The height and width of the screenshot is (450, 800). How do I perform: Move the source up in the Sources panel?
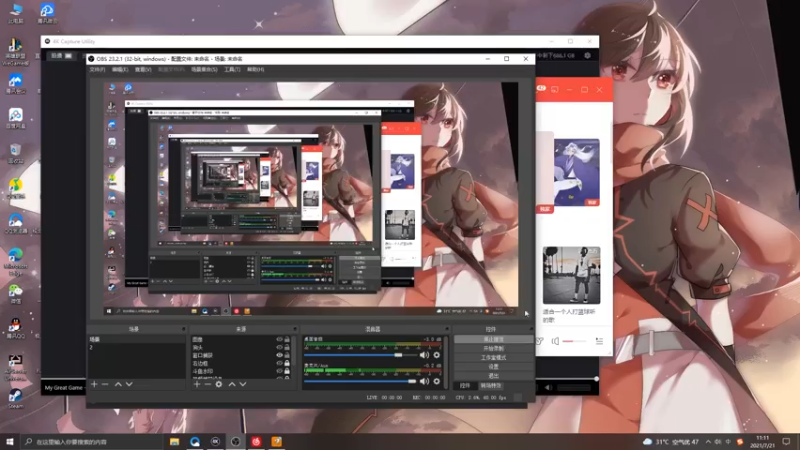pyautogui.click(x=232, y=384)
